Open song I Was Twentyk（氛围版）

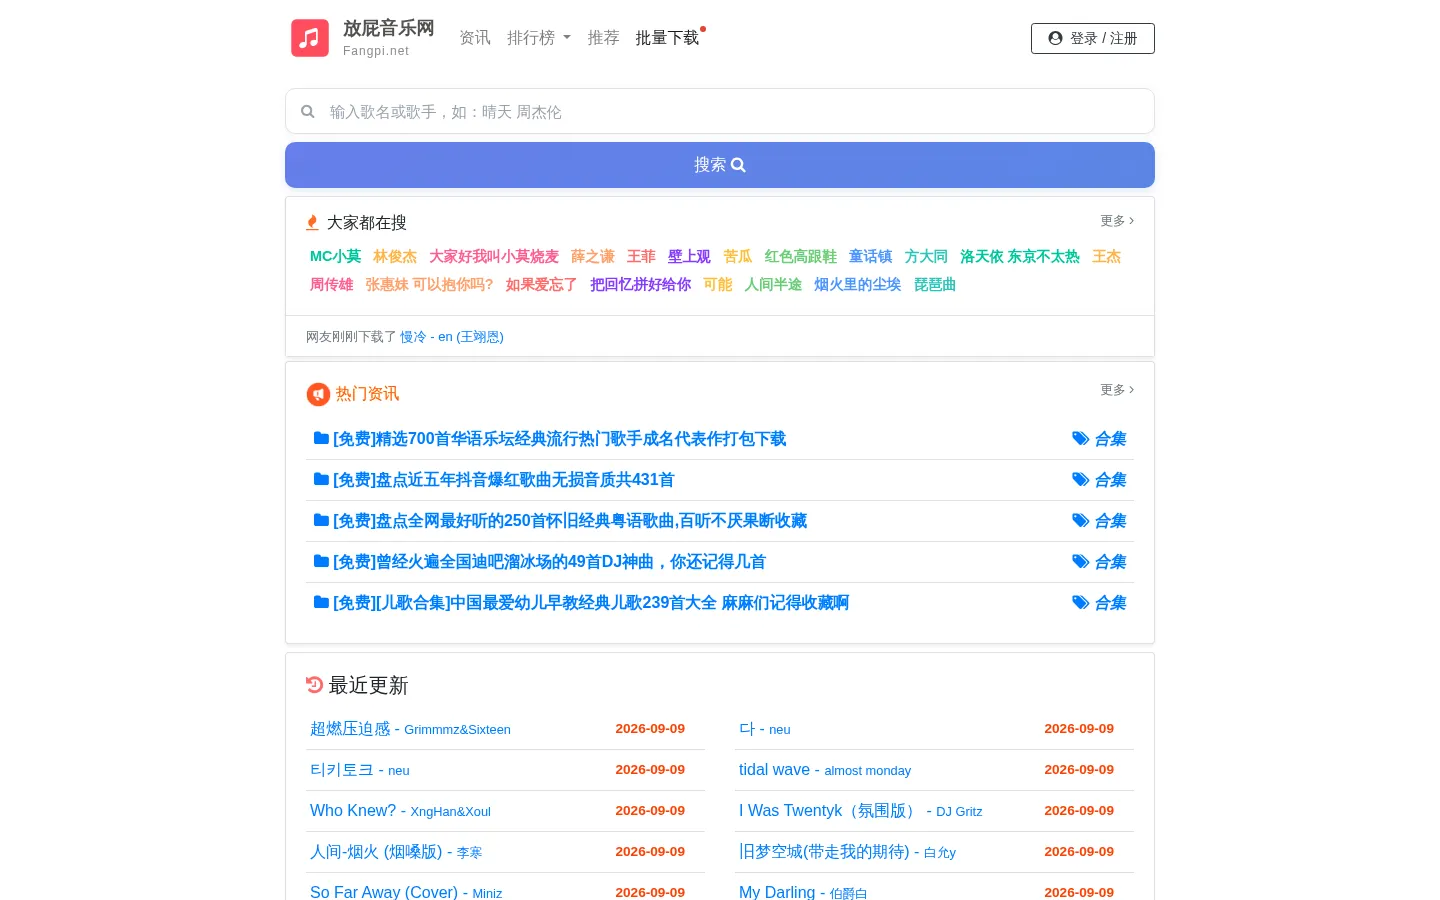click(x=861, y=811)
